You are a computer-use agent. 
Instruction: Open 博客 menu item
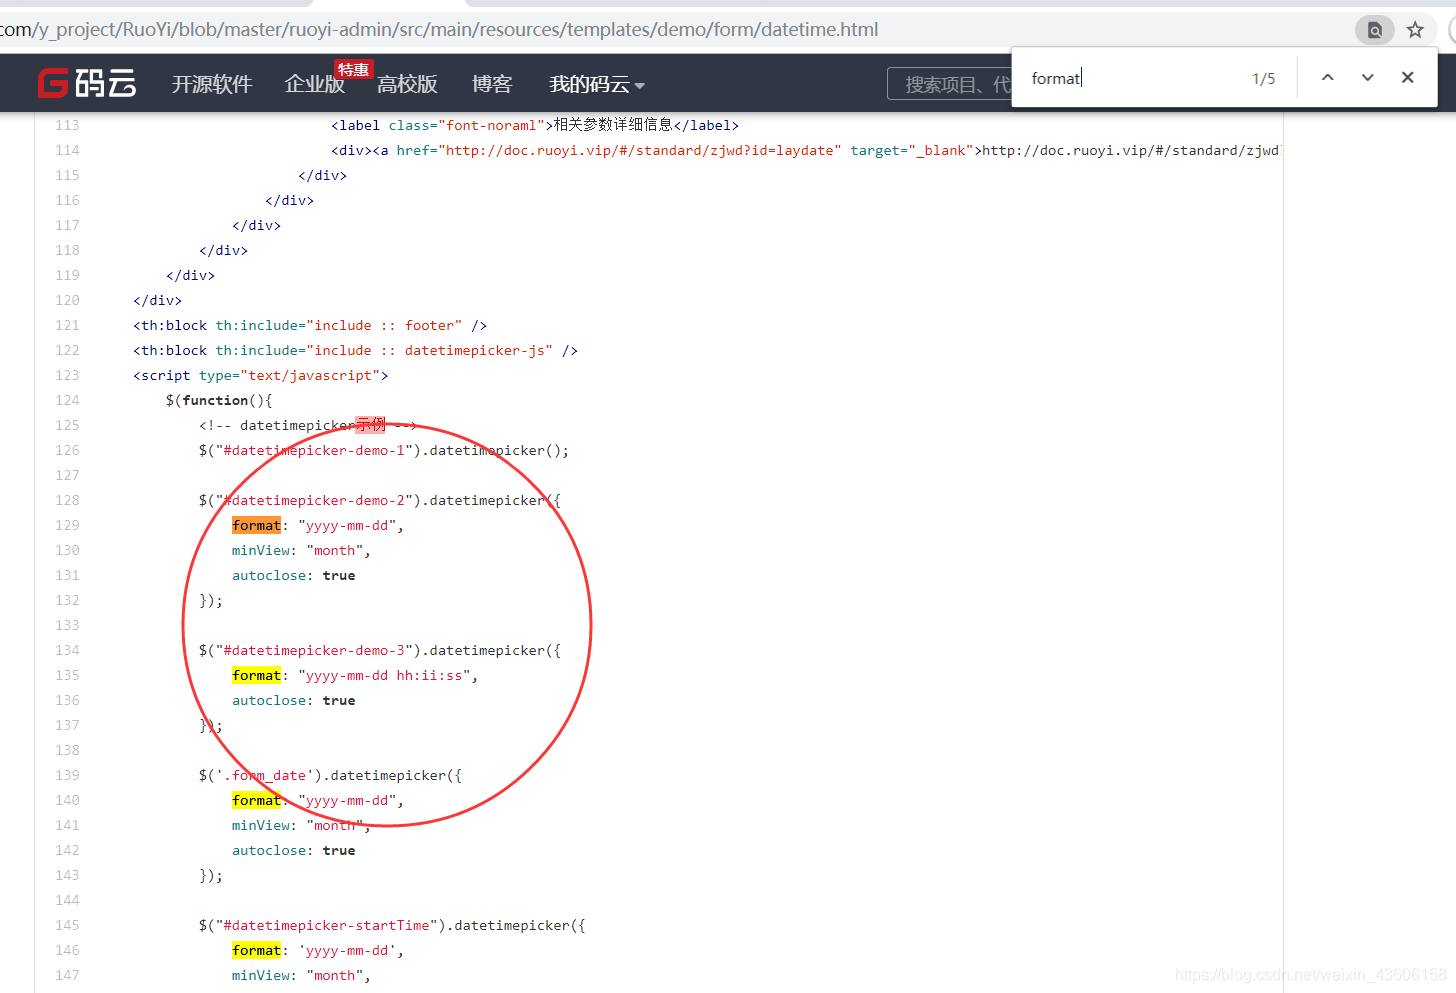point(492,84)
